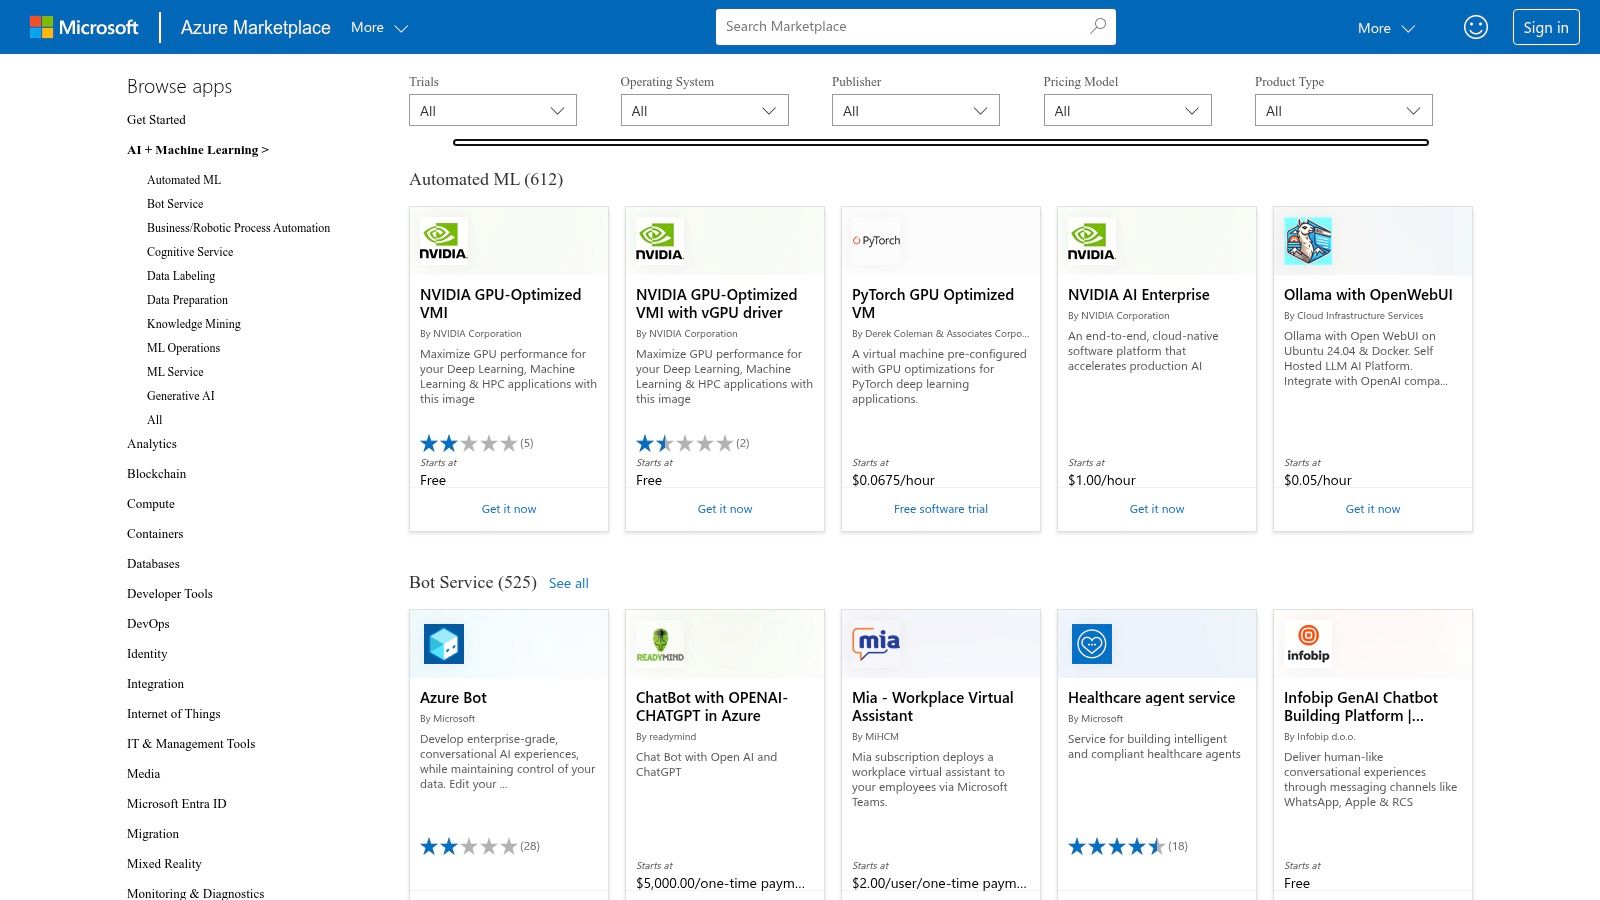1600x900 pixels.
Task: Open the More menu next to Azure Marketplace
Action: click(378, 28)
